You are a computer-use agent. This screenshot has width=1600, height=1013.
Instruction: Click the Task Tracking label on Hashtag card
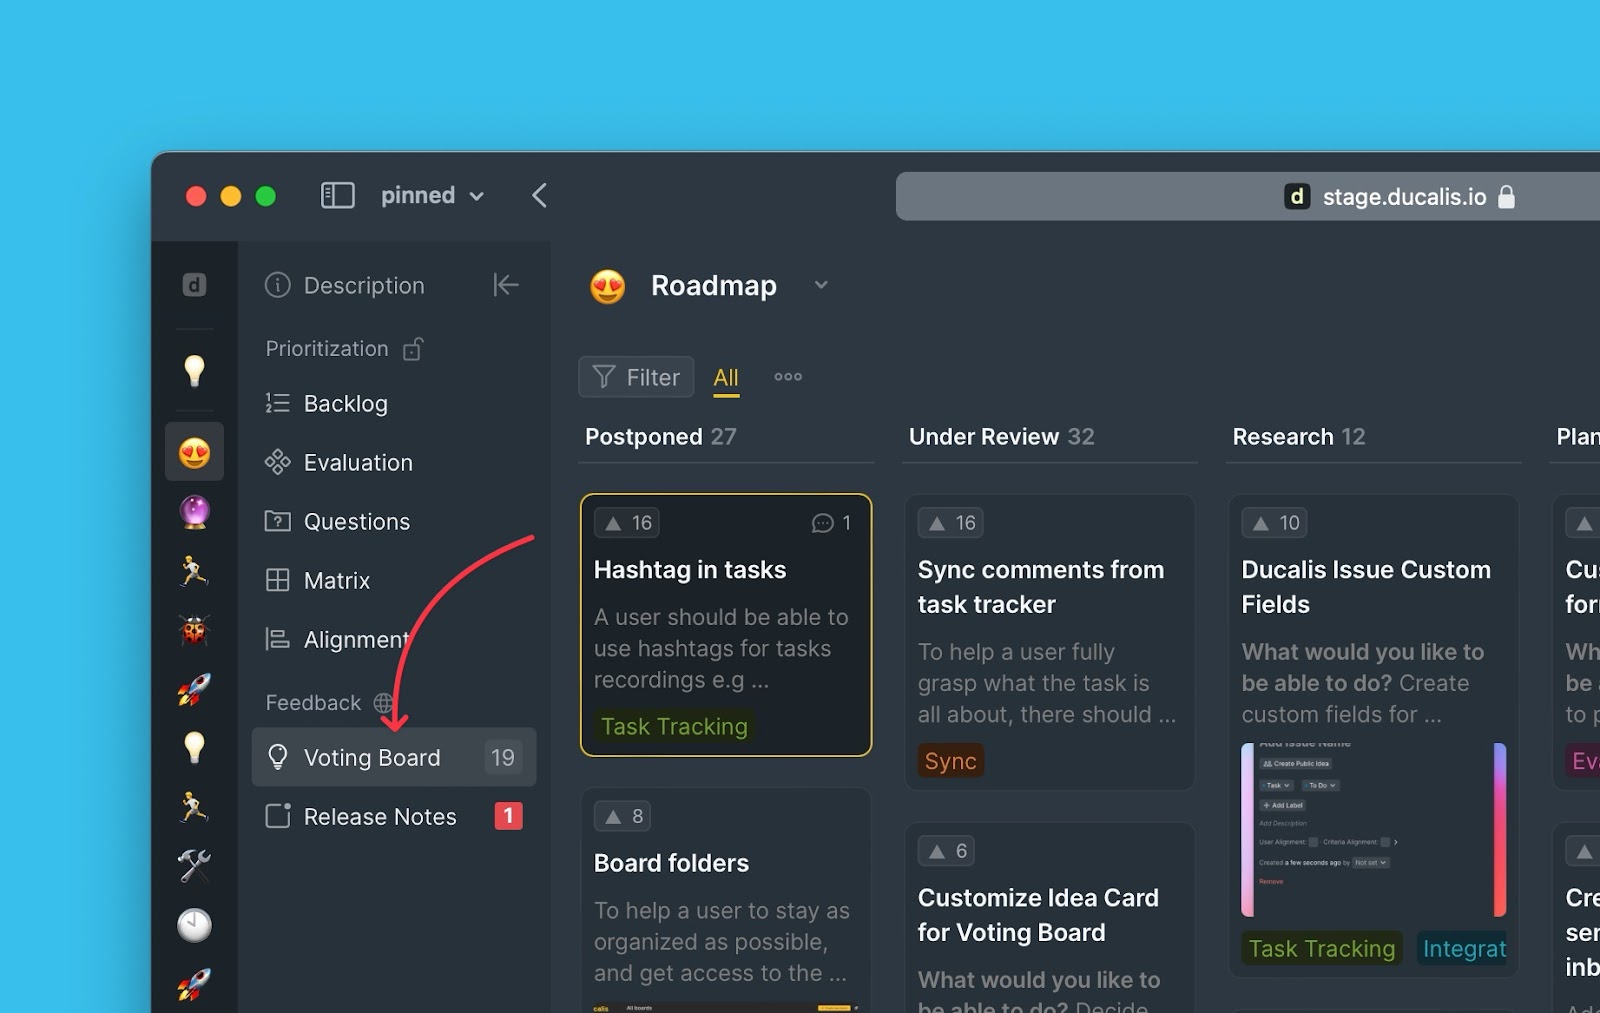point(674,726)
